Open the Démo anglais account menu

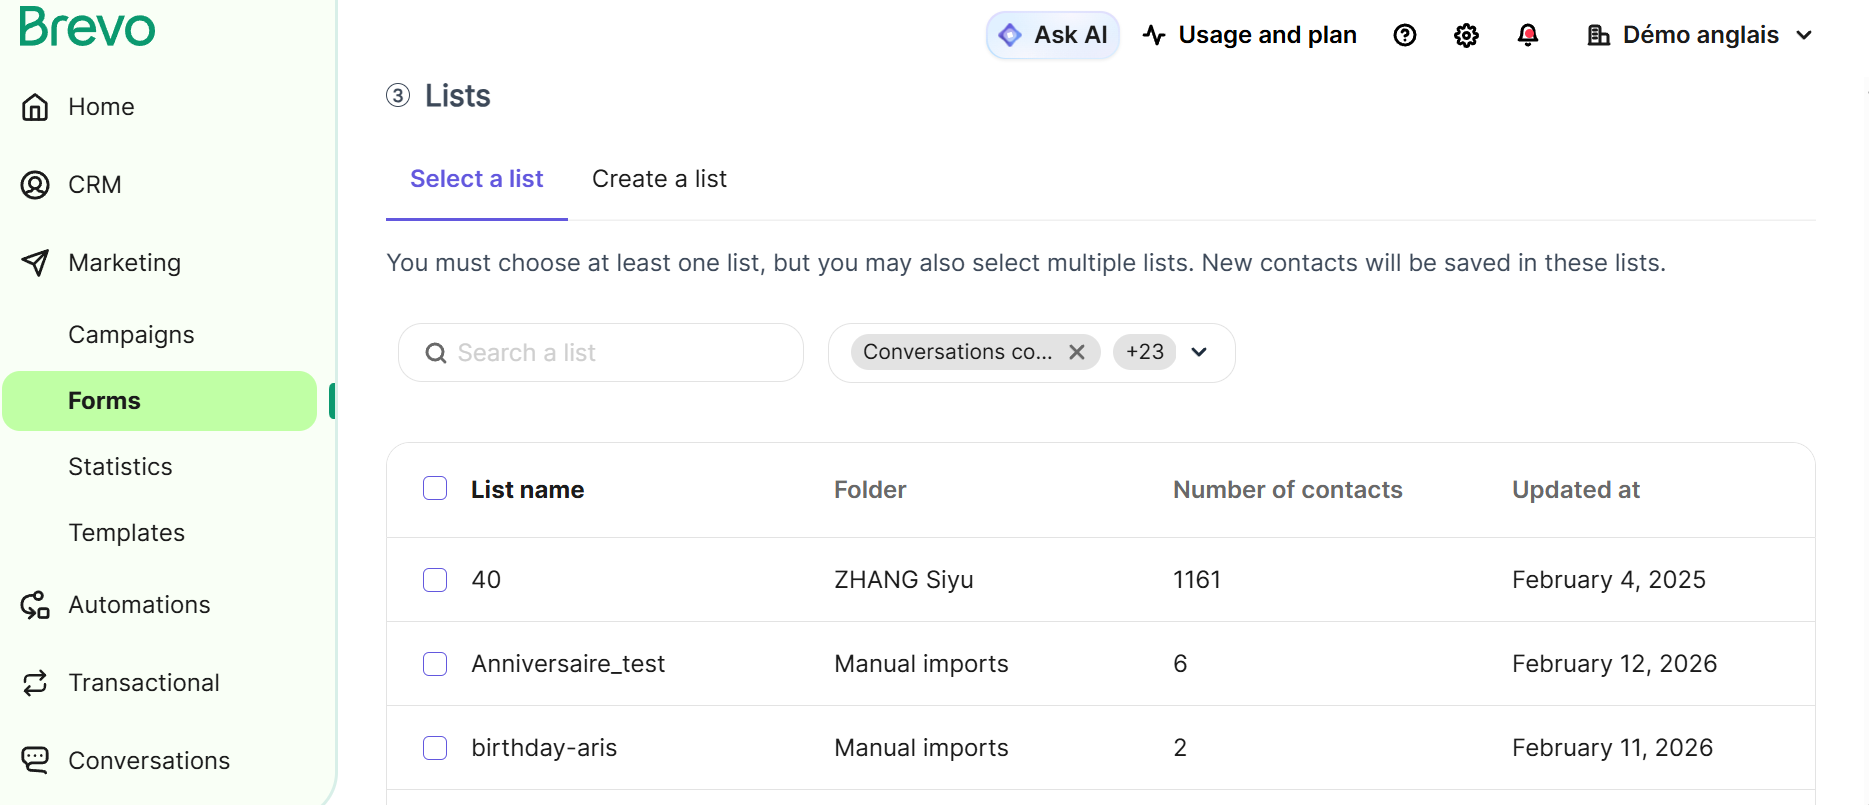pos(1700,36)
